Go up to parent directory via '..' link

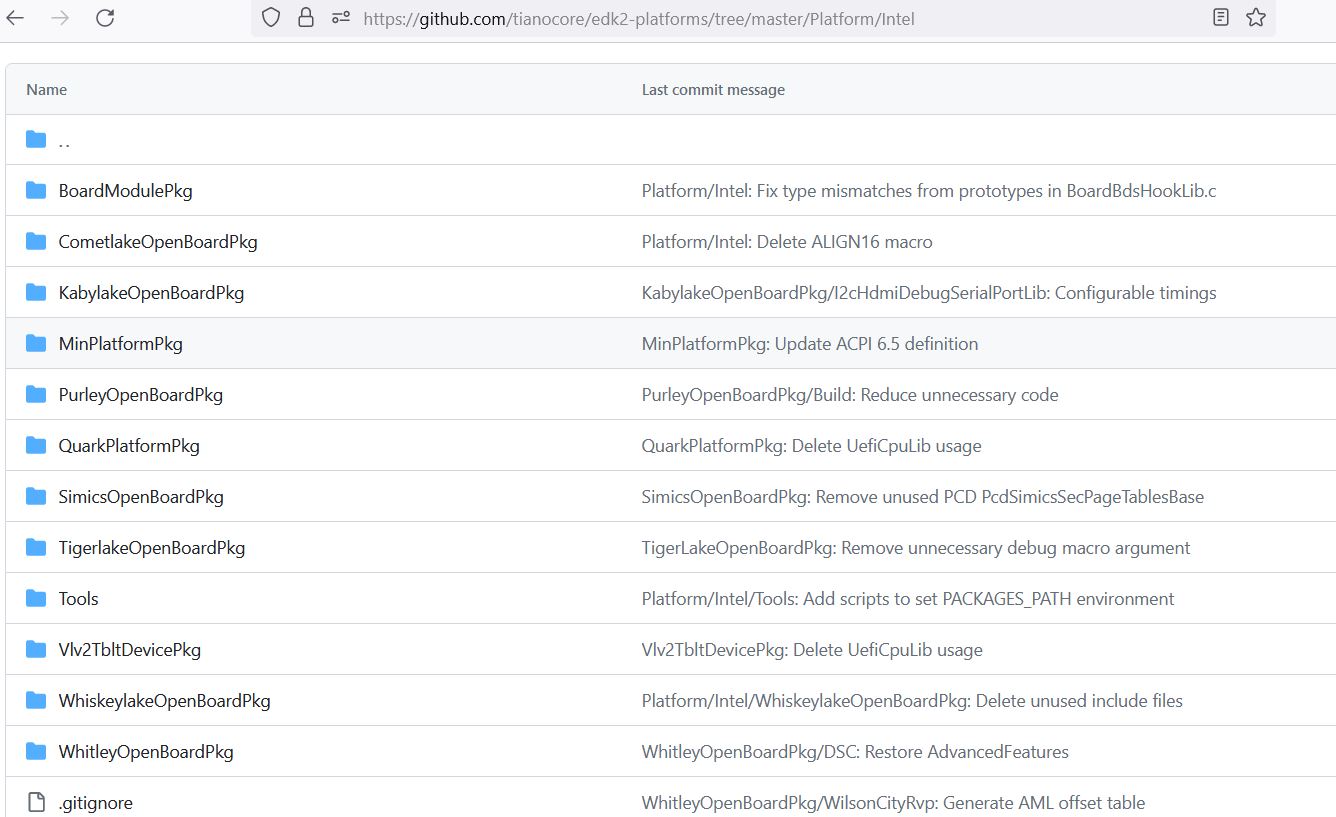click(x=64, y=141)
